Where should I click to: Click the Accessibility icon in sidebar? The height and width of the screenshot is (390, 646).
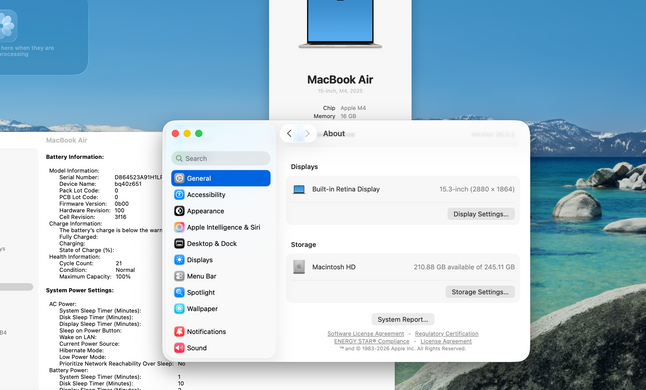point(179,194)
